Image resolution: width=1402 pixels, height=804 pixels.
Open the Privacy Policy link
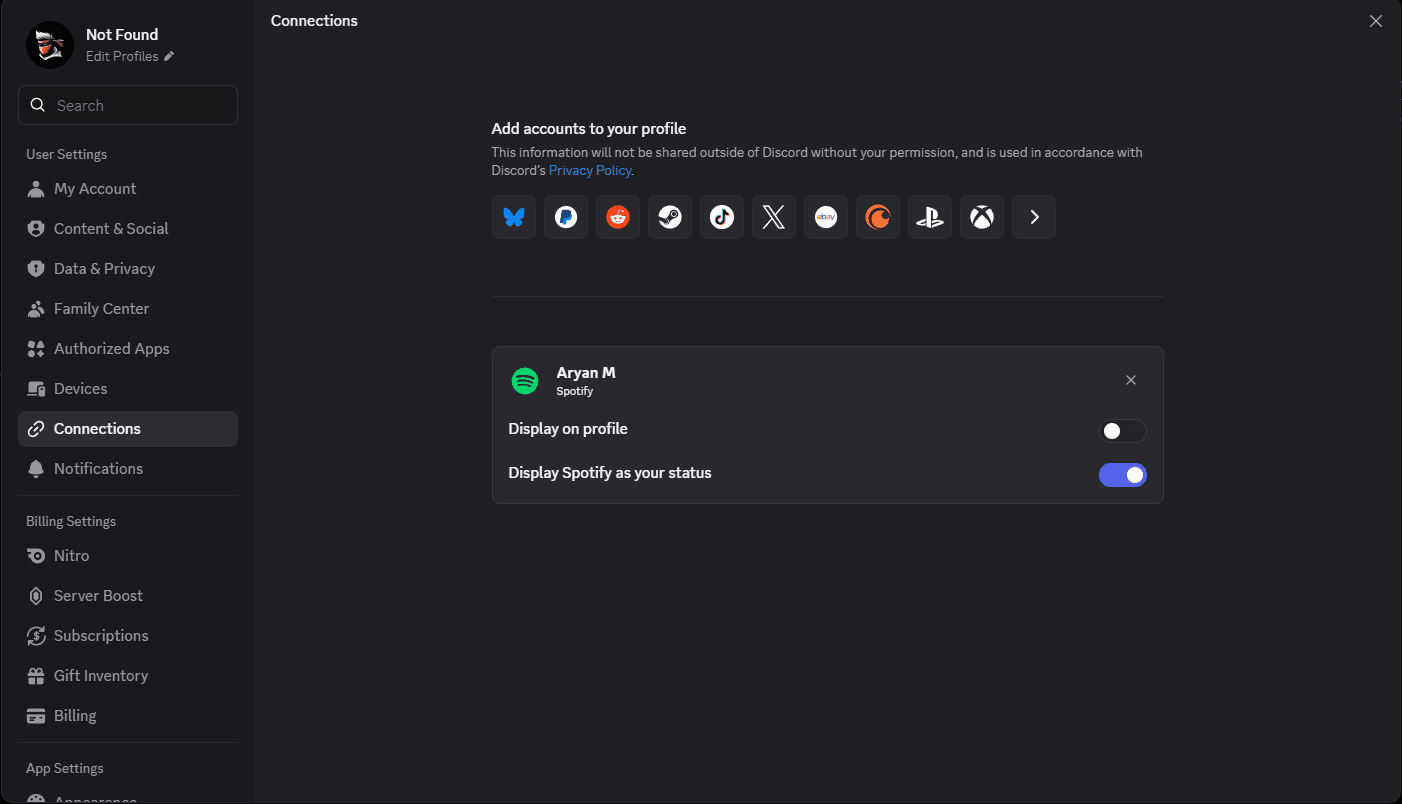pyautogui.click(x=590, y=170)
